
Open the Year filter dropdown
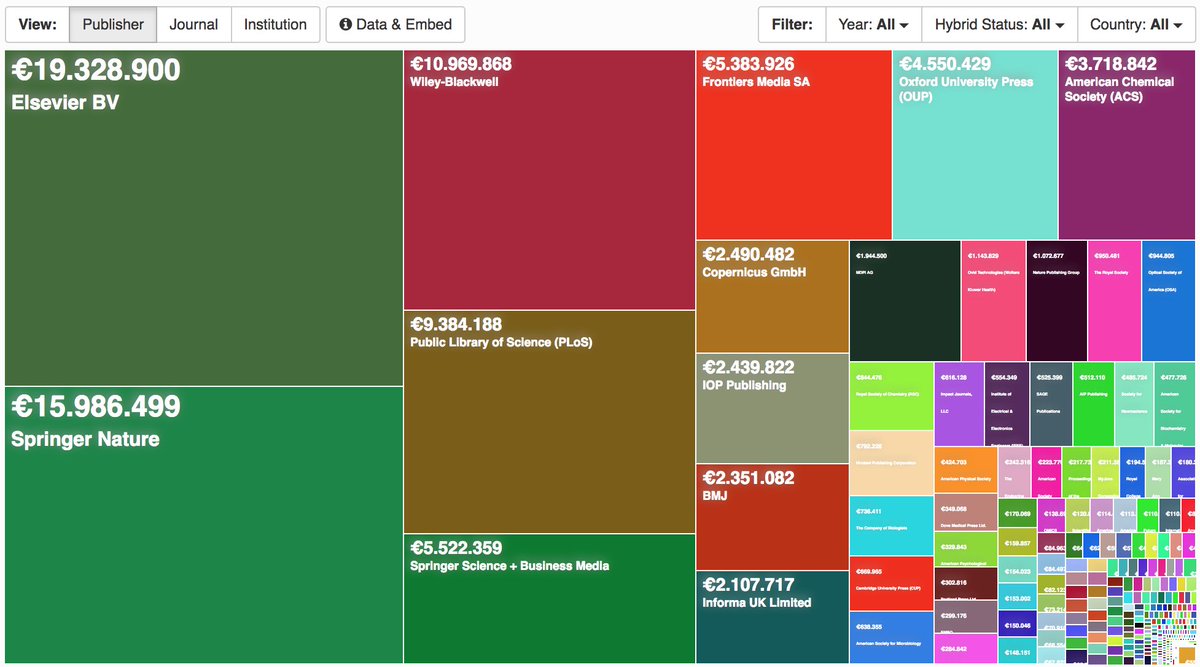871,24
